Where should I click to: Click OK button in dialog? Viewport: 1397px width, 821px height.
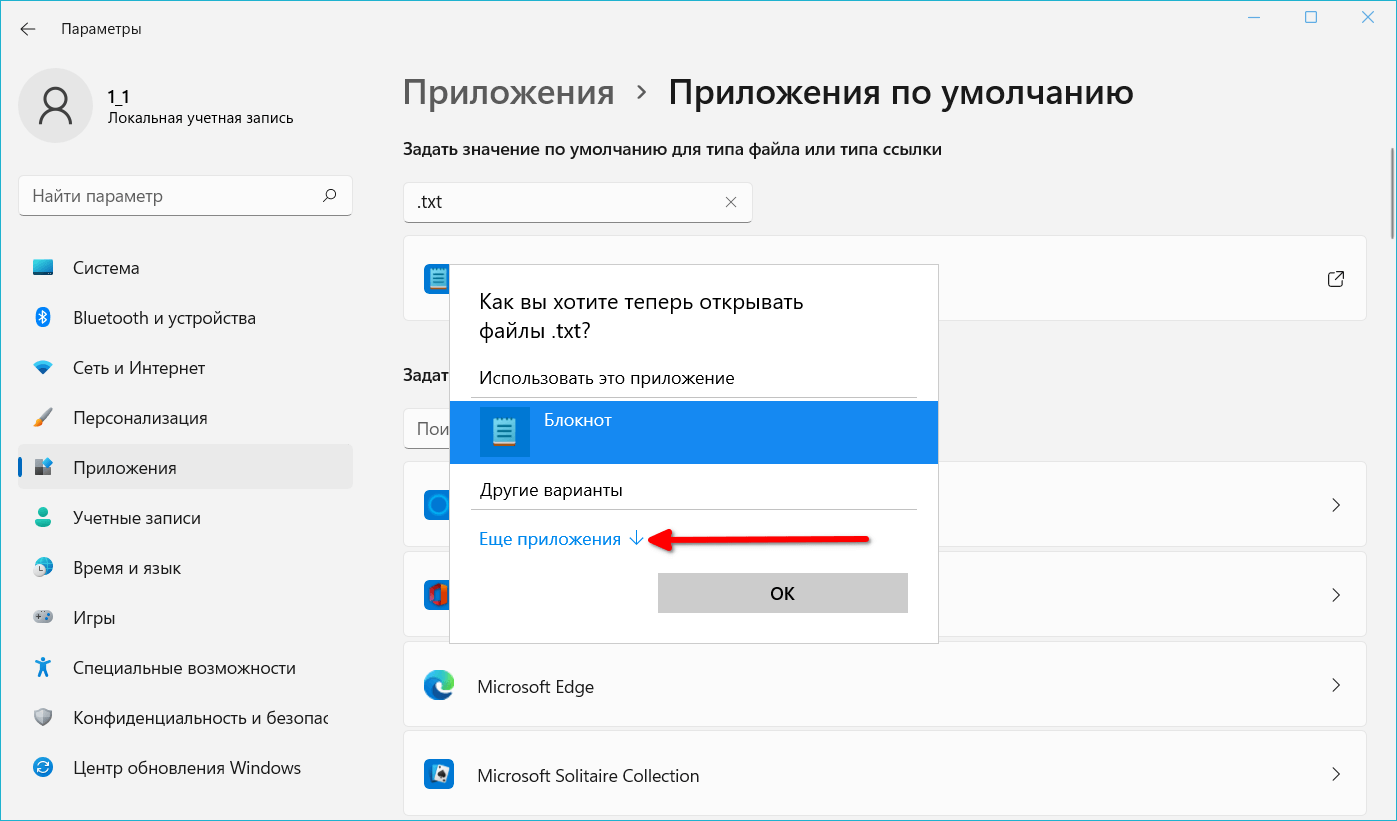[782, 593]
